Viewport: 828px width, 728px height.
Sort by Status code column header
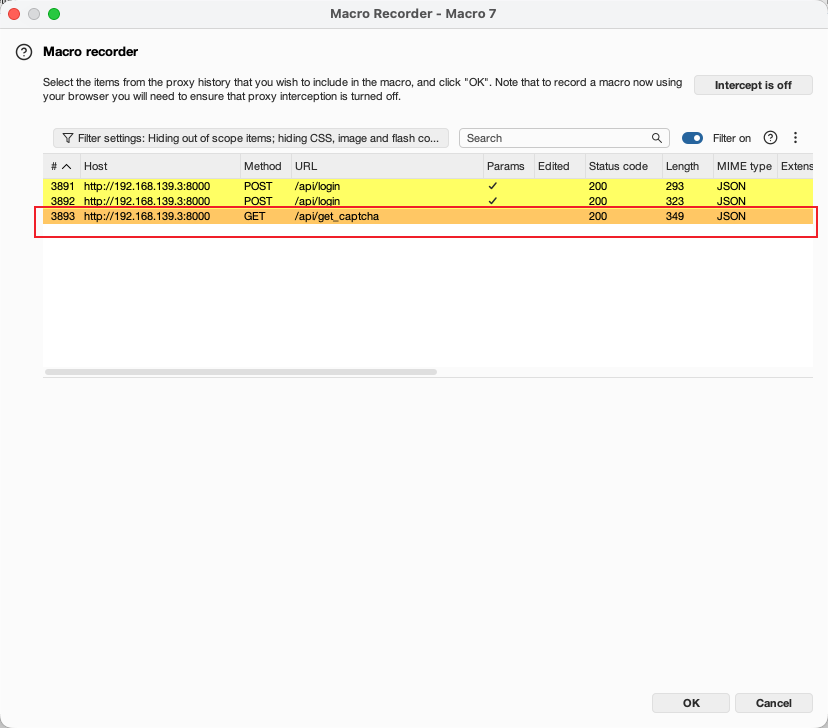coord(624,166)
